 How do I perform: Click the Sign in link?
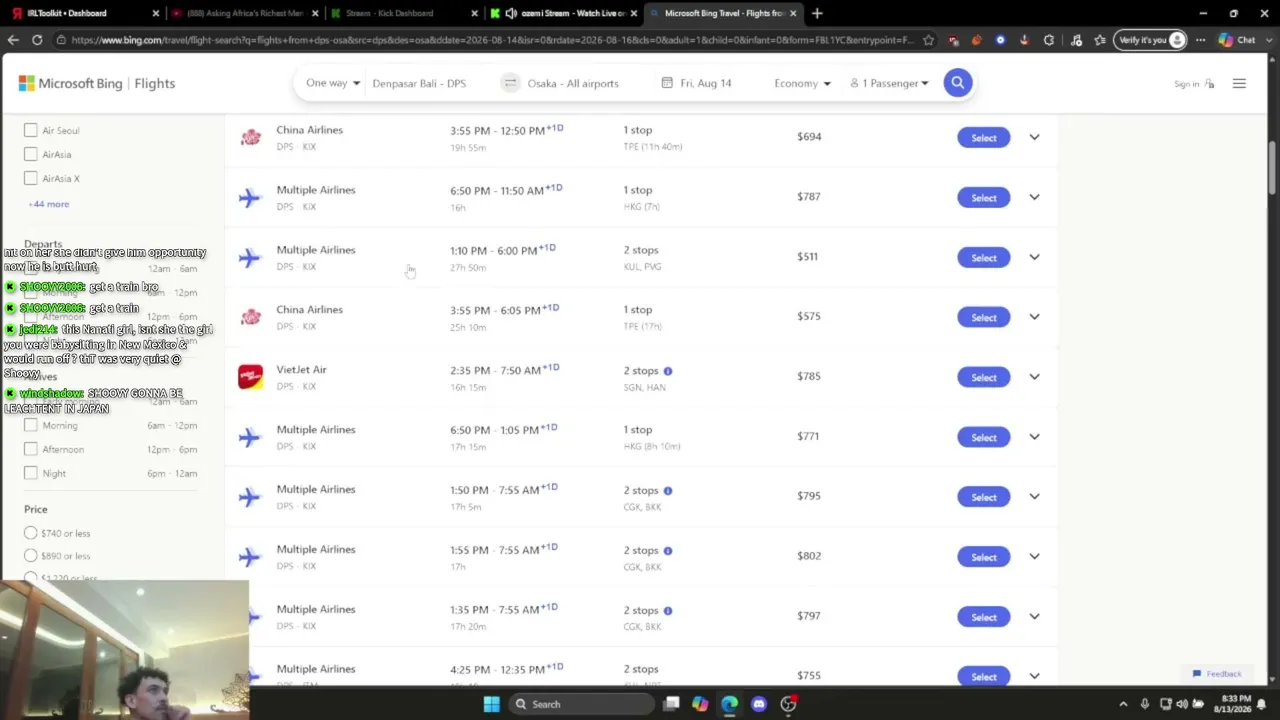coord(1194,84)
